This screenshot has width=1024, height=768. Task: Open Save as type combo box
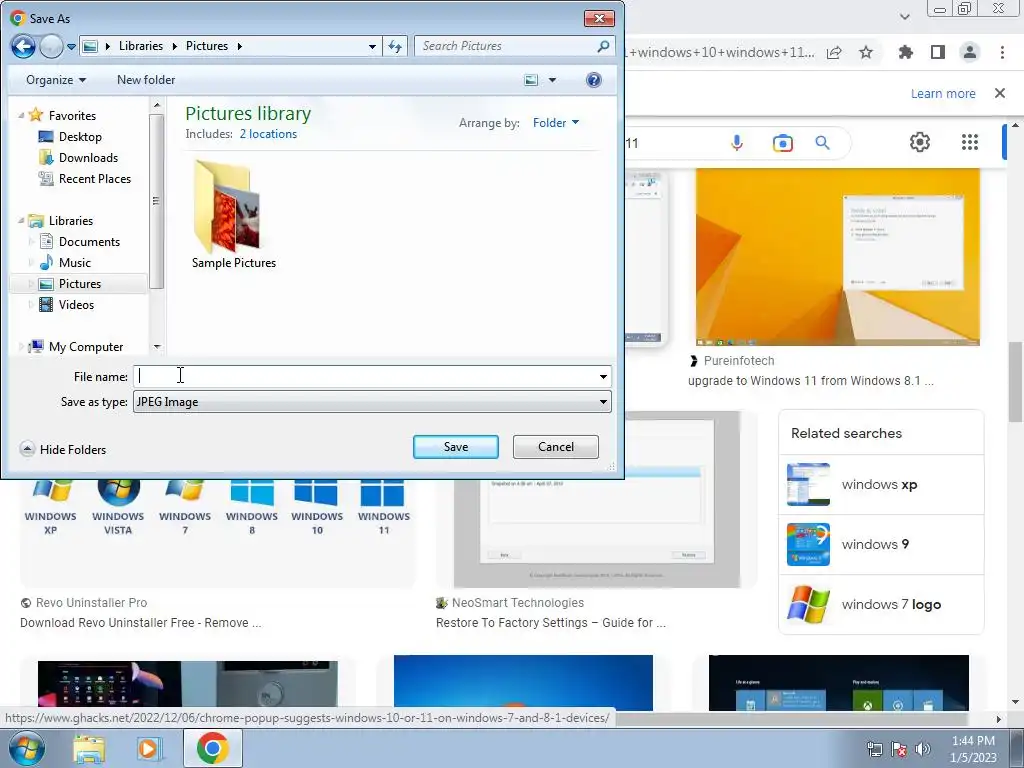click(372, 402)
